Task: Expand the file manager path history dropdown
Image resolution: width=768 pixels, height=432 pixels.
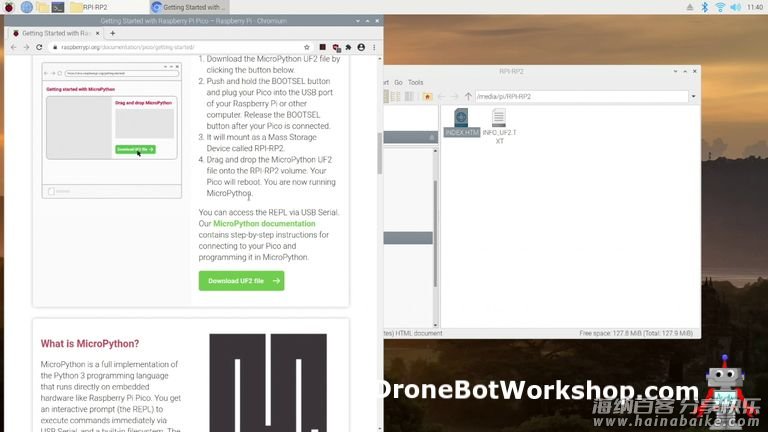Action: [x=694, y=96]
